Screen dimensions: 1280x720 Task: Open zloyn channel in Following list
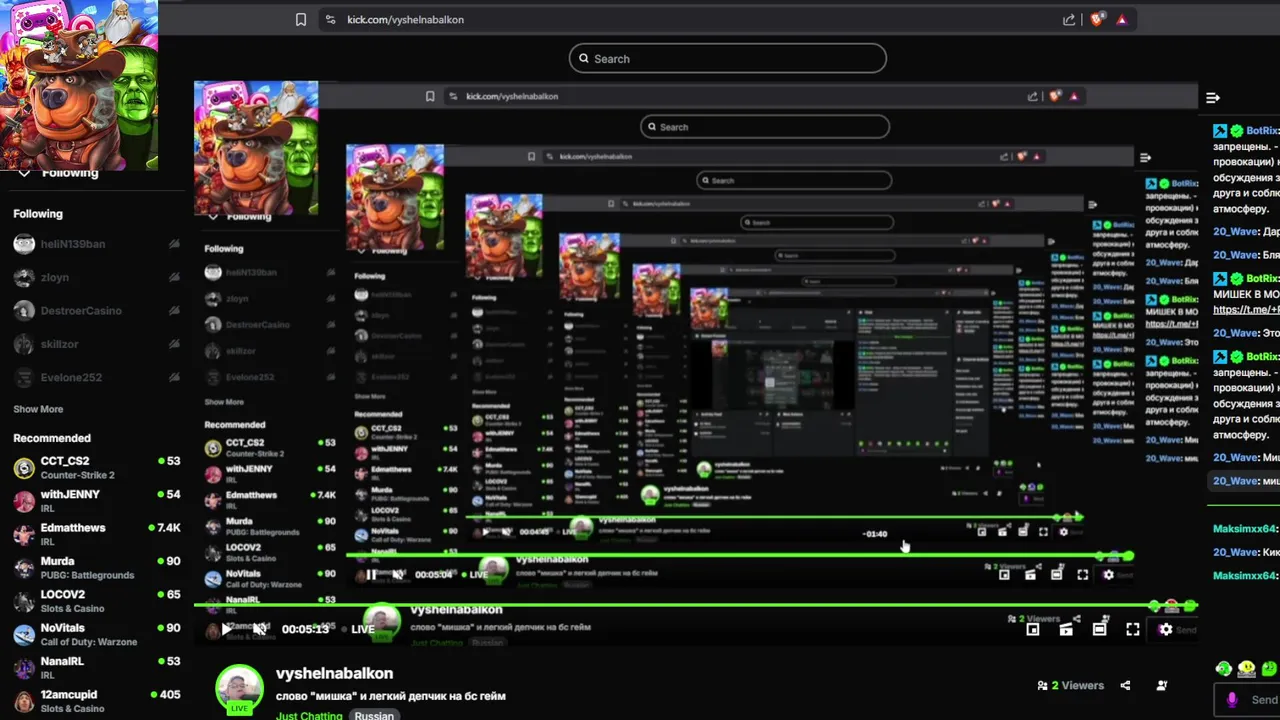point(95,277)
